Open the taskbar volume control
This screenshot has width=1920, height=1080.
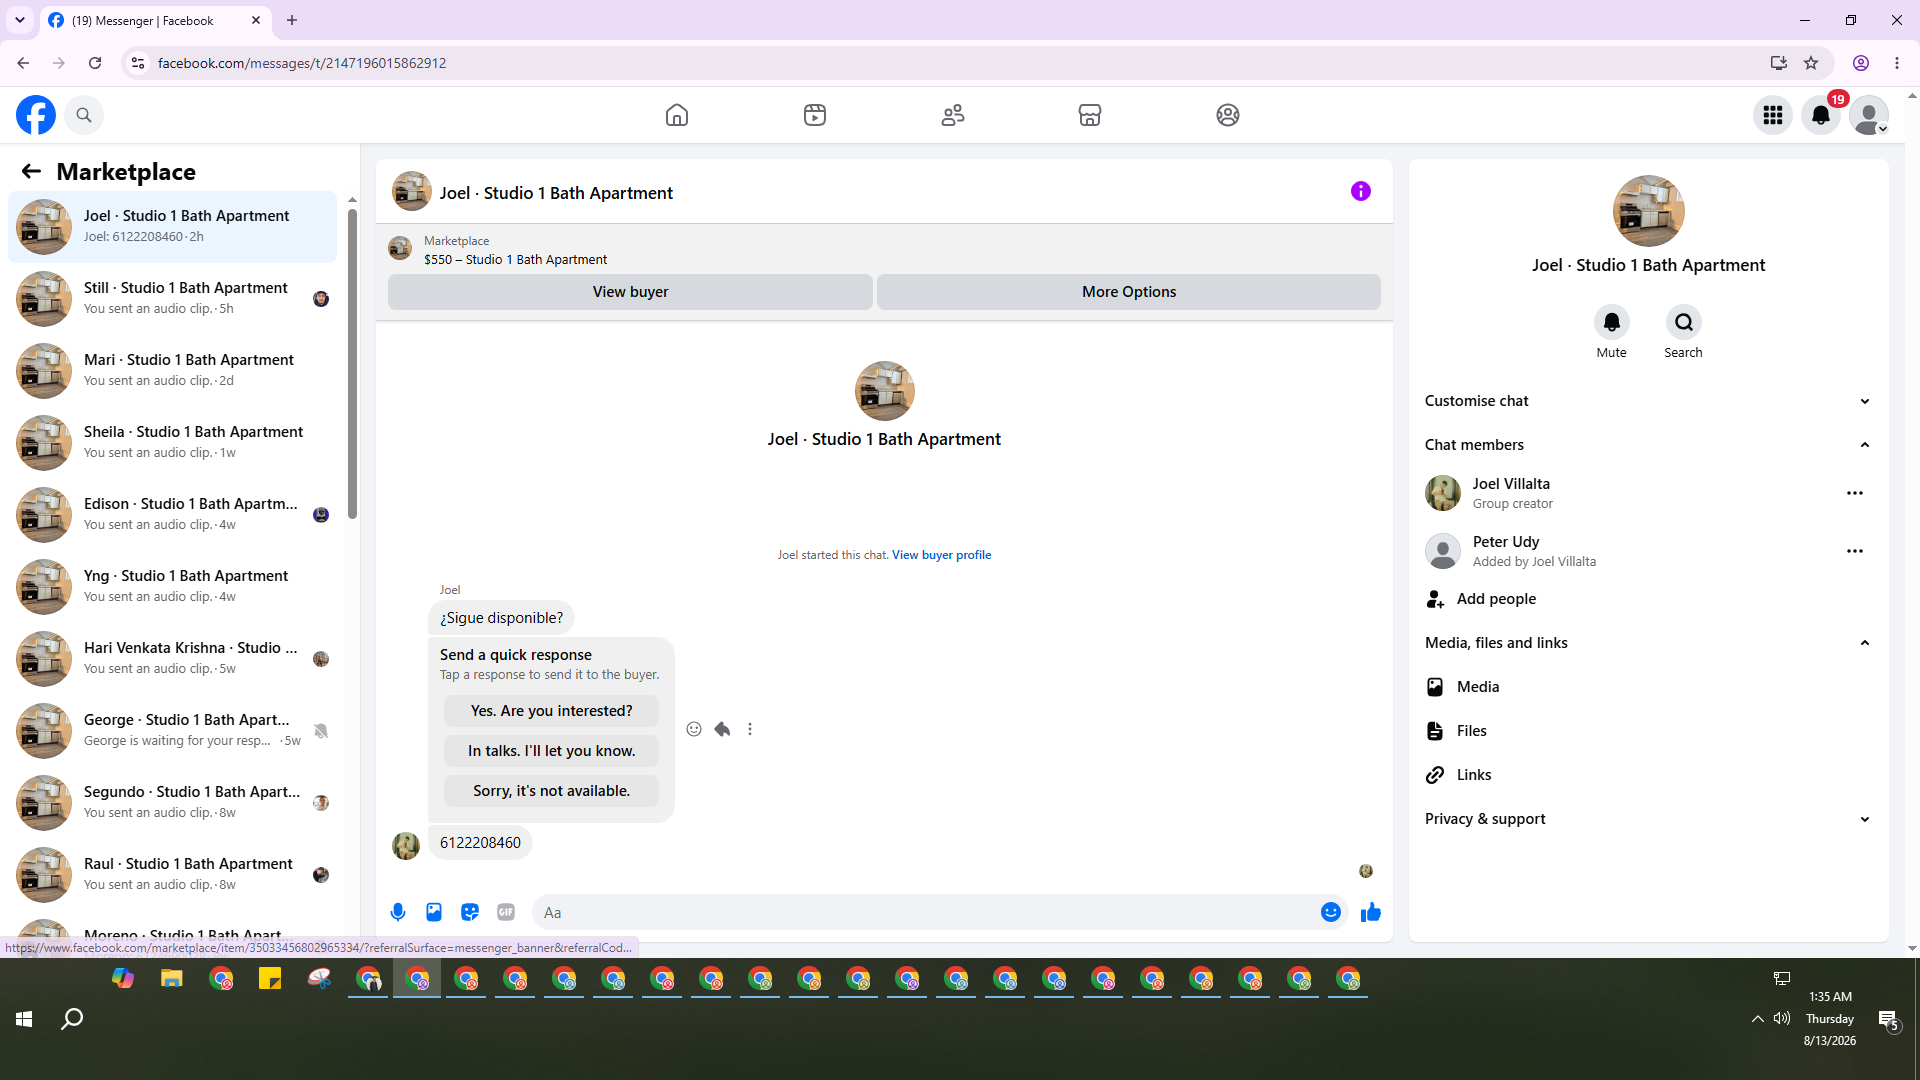(x=1782, y=1018)
